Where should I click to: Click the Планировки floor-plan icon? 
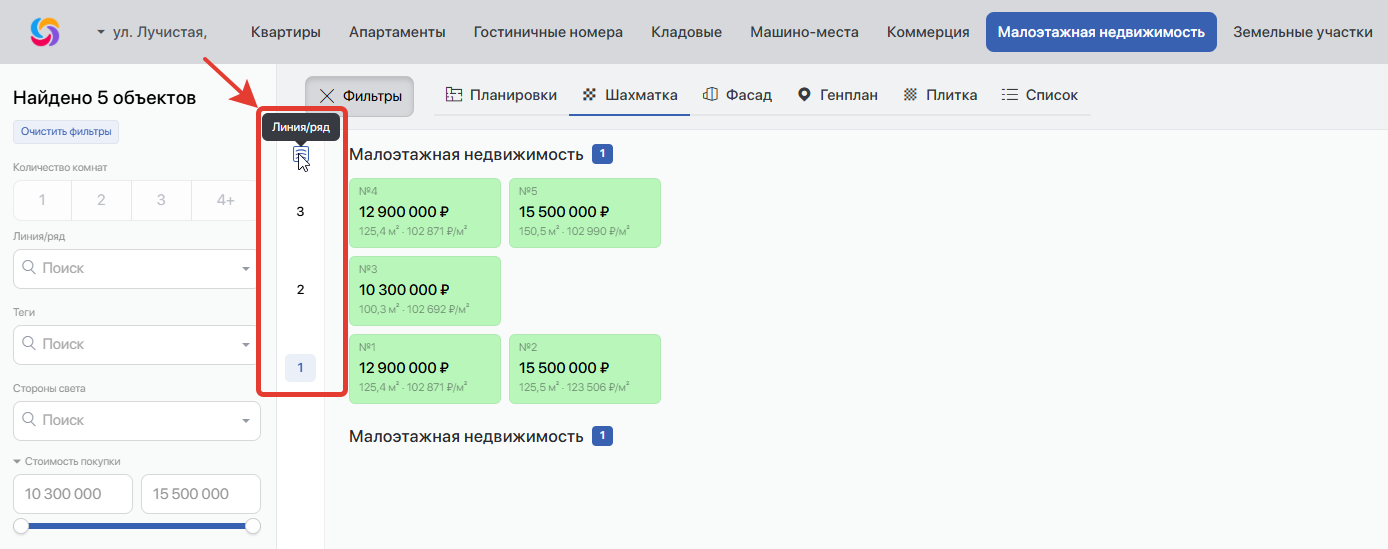click(x=453, y=95)
